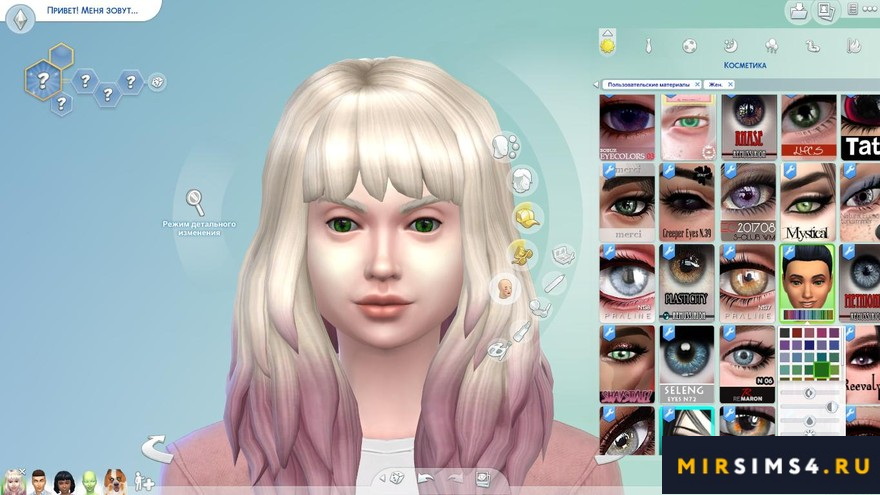Randomize the Sim dice at bottom
This screenshot has height=495, width=880.
coord(397,478)
